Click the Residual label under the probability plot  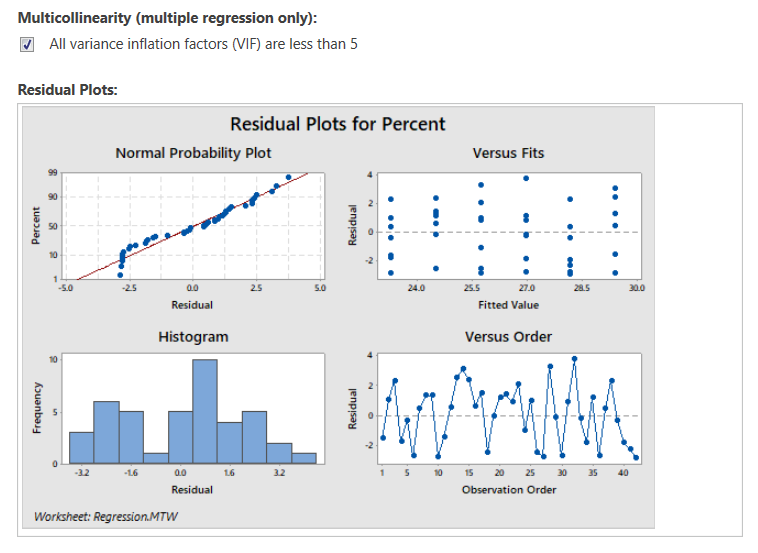[x=191, y=304]
